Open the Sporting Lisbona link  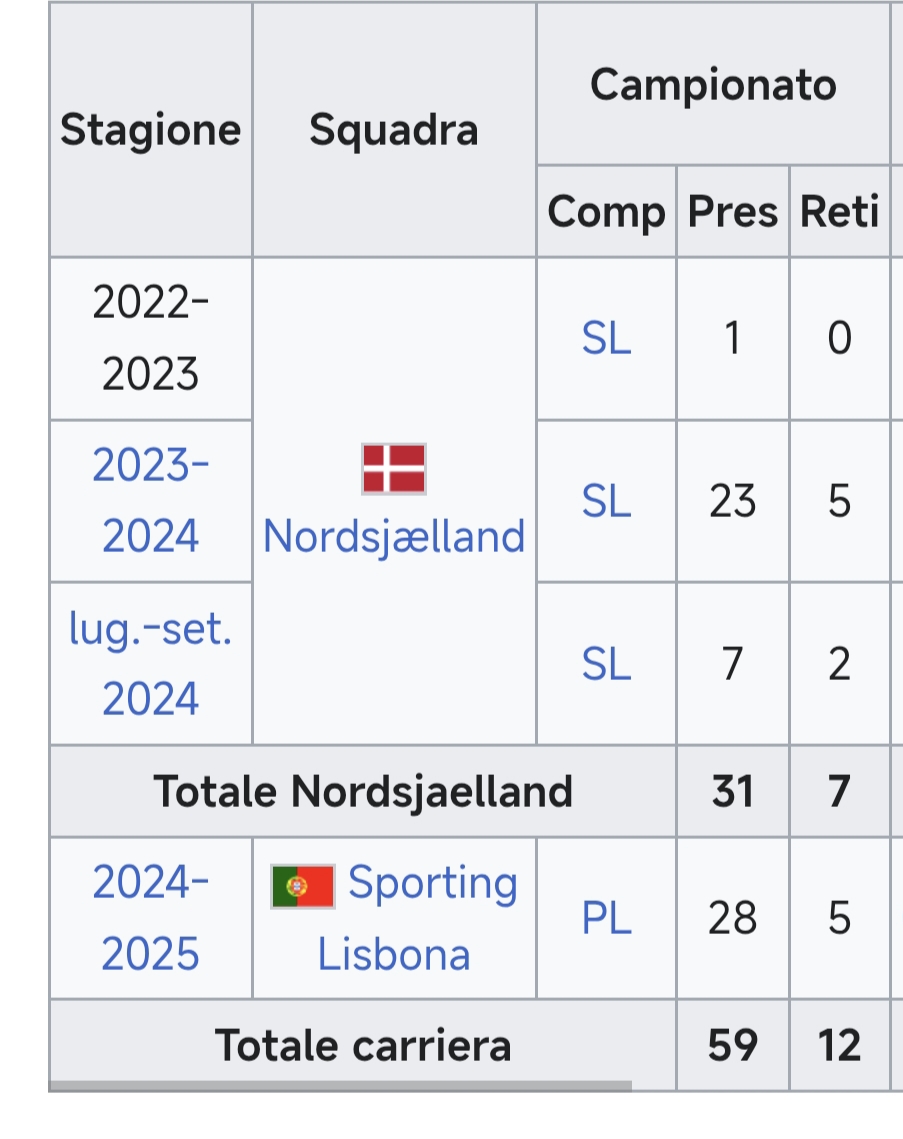click(417, 918)
